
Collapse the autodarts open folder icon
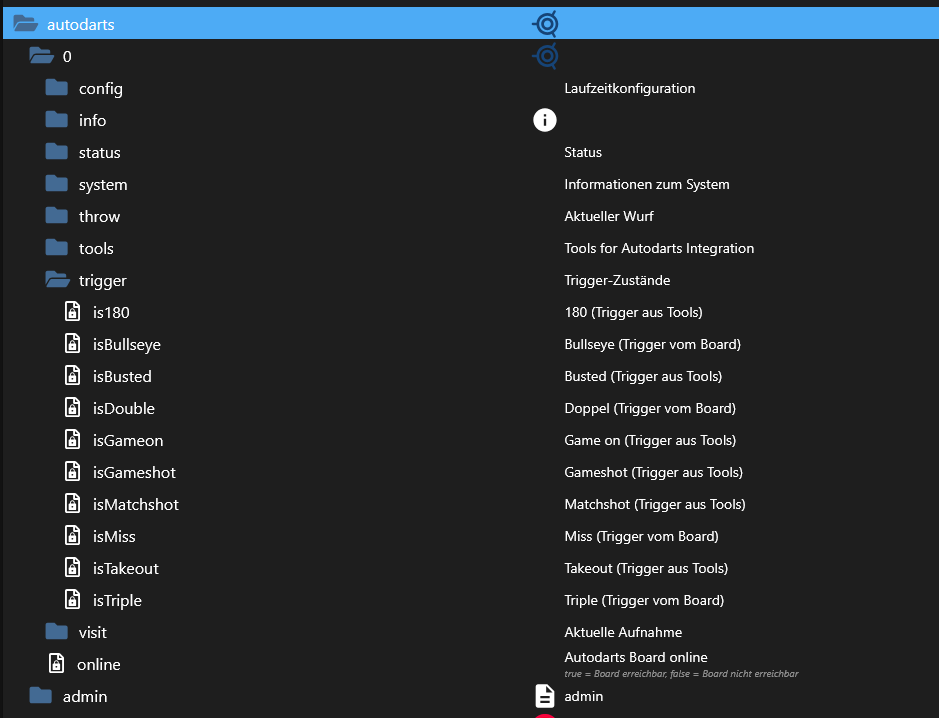point(26,24)
